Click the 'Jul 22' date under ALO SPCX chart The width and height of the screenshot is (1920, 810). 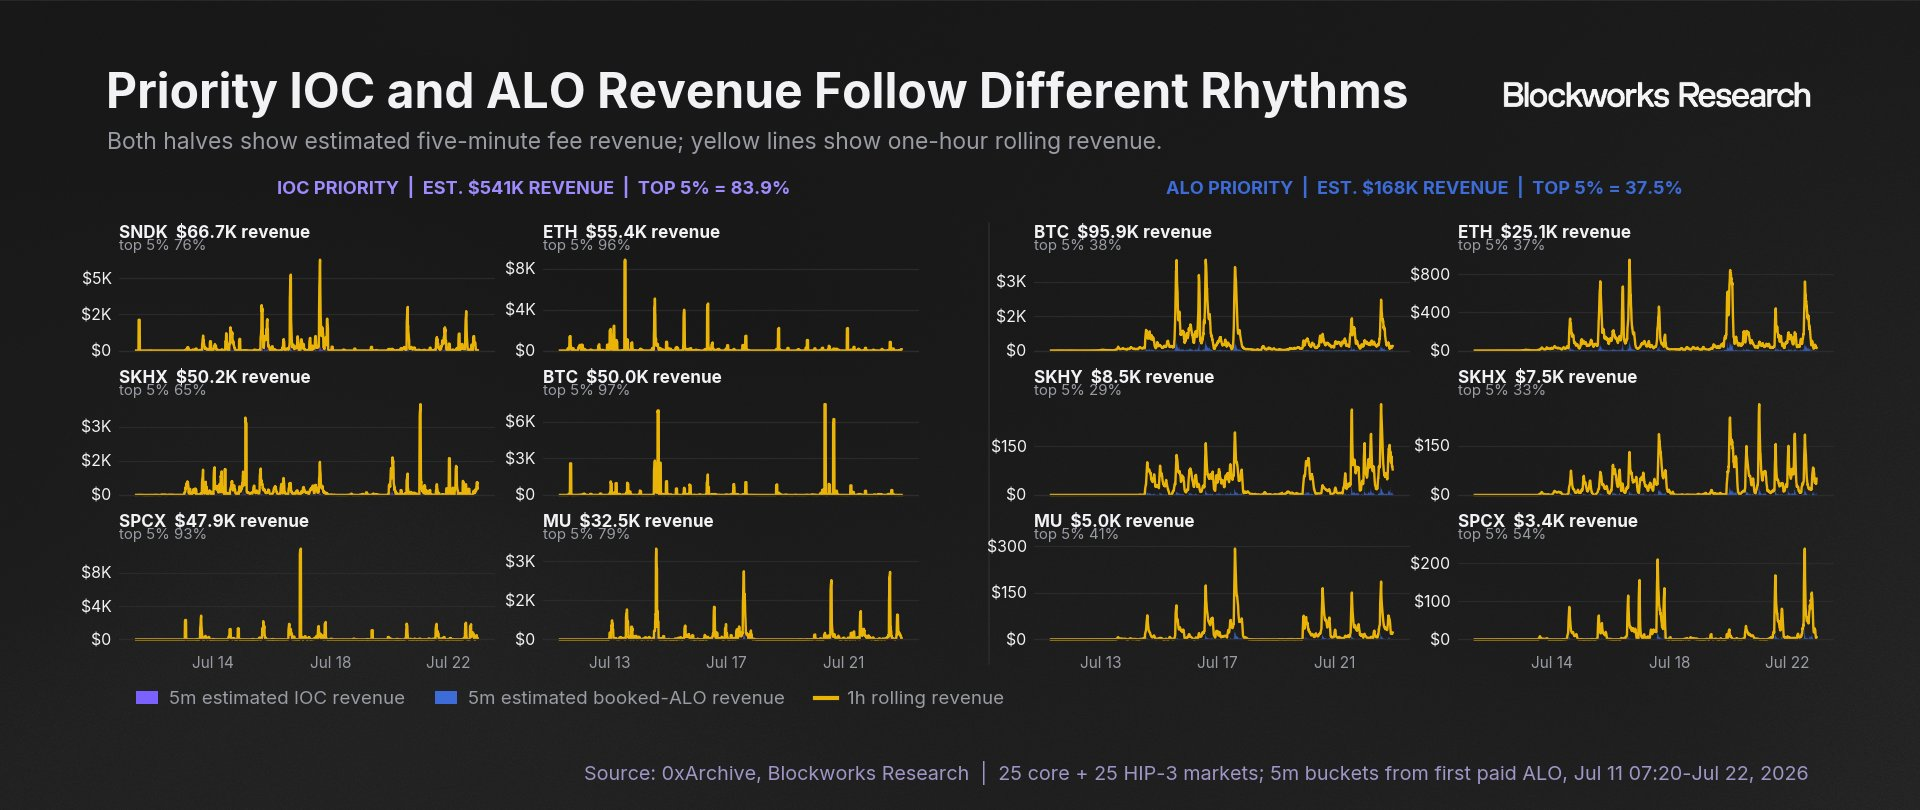coord(1787,662)
